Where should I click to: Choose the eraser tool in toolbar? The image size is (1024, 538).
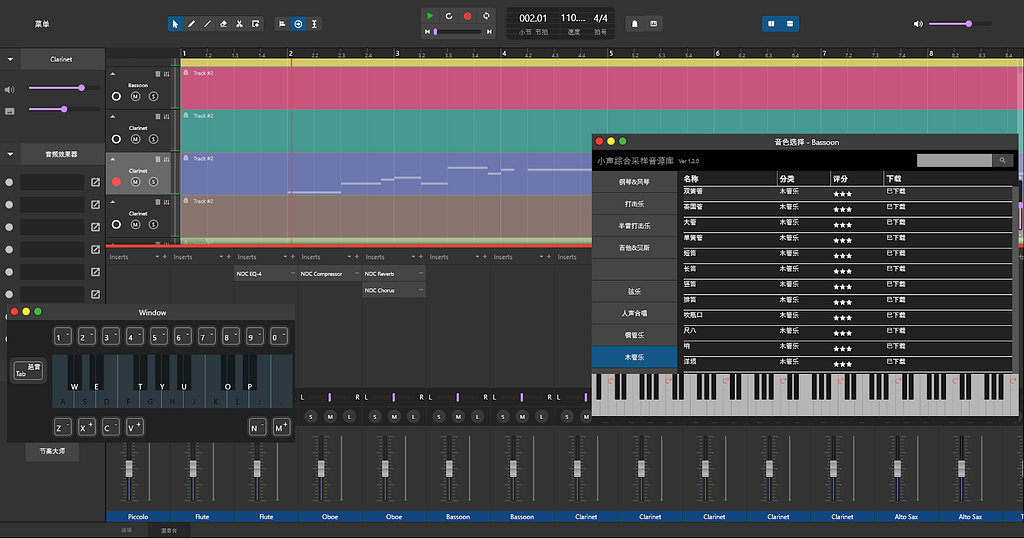[x=223, y=23]
